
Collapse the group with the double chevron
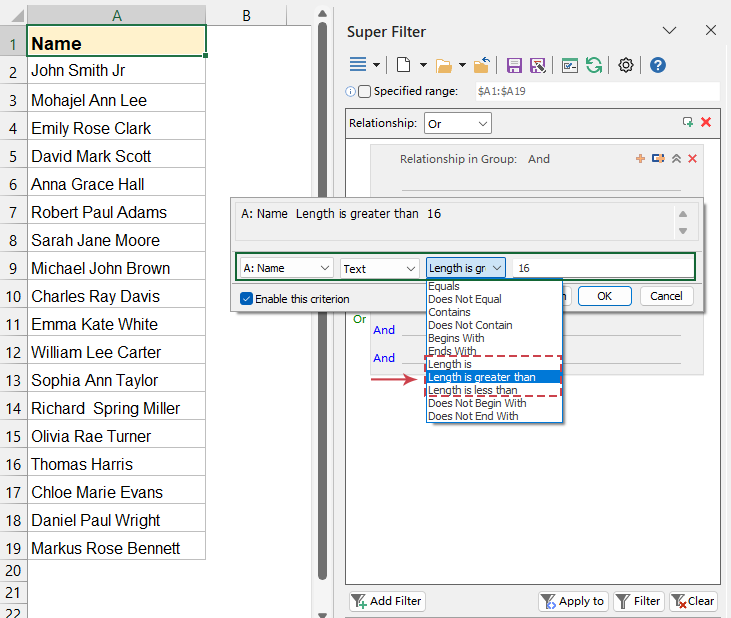coord(676,159)
